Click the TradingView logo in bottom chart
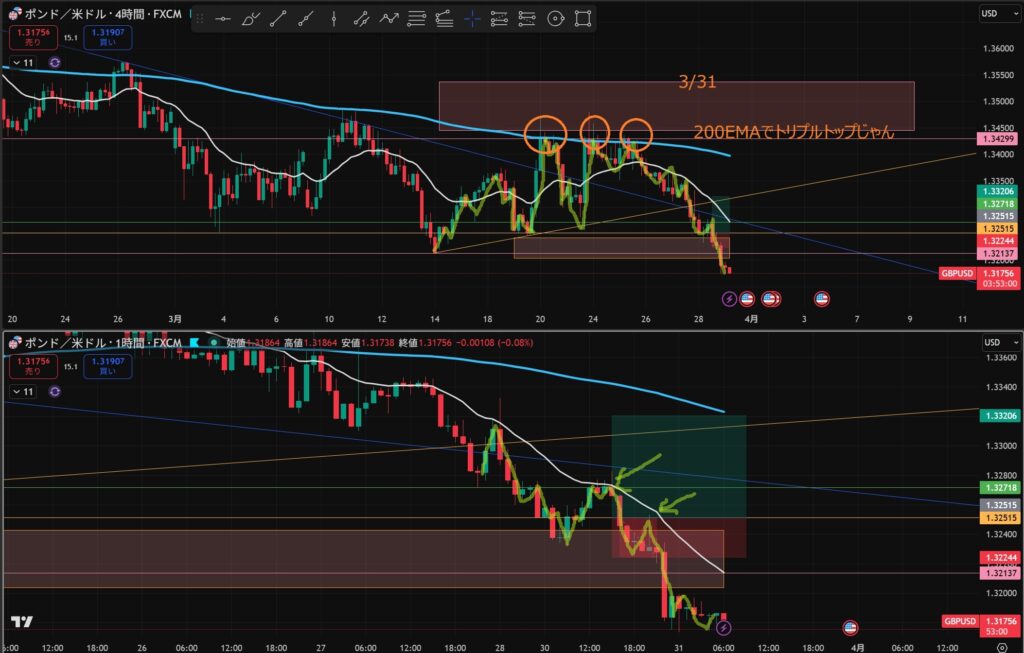This screenshot has height=653, width=1024. (22, 622)
